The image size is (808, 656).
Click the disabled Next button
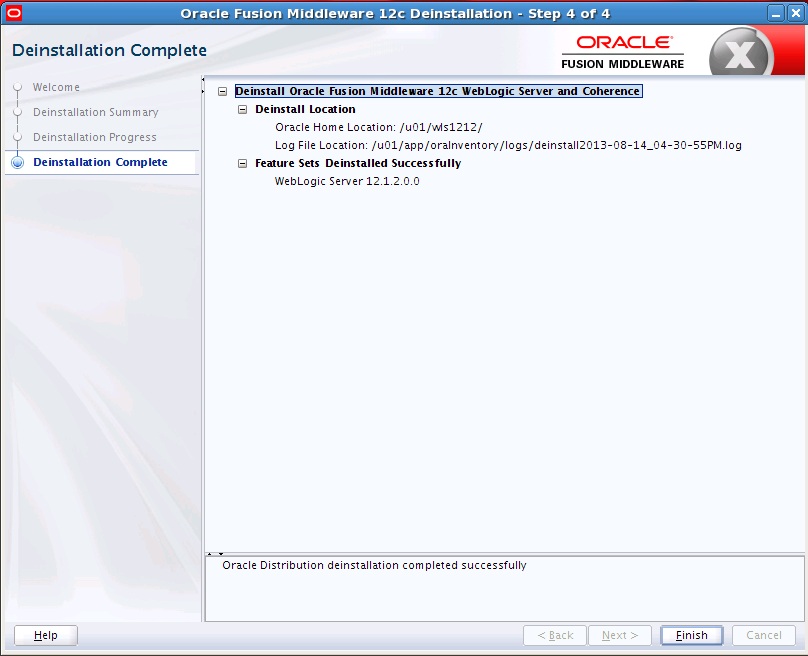coord(620,635)
